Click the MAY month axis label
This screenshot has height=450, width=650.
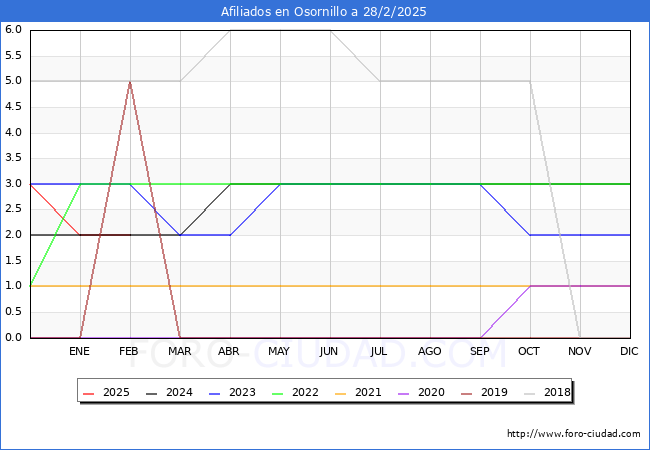pos(279,351)
